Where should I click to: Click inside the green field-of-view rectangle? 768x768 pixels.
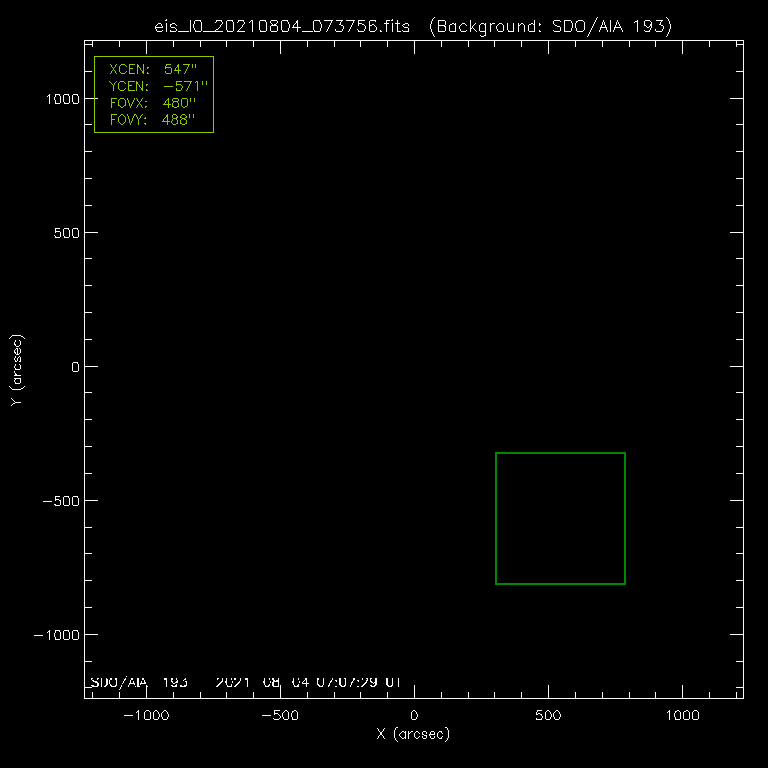(x=560, y=518)
